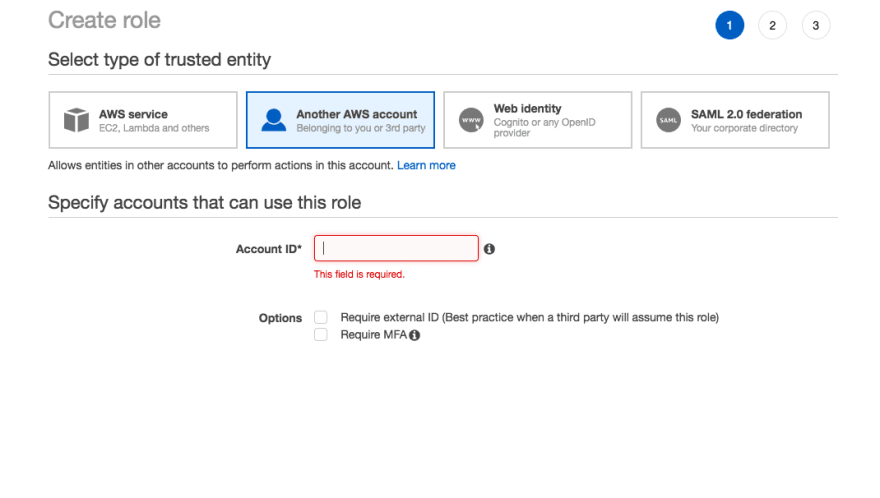Screen dimensions: 880x498
Task: Click the 'Account ID*' label
Action: coord(269,249)
